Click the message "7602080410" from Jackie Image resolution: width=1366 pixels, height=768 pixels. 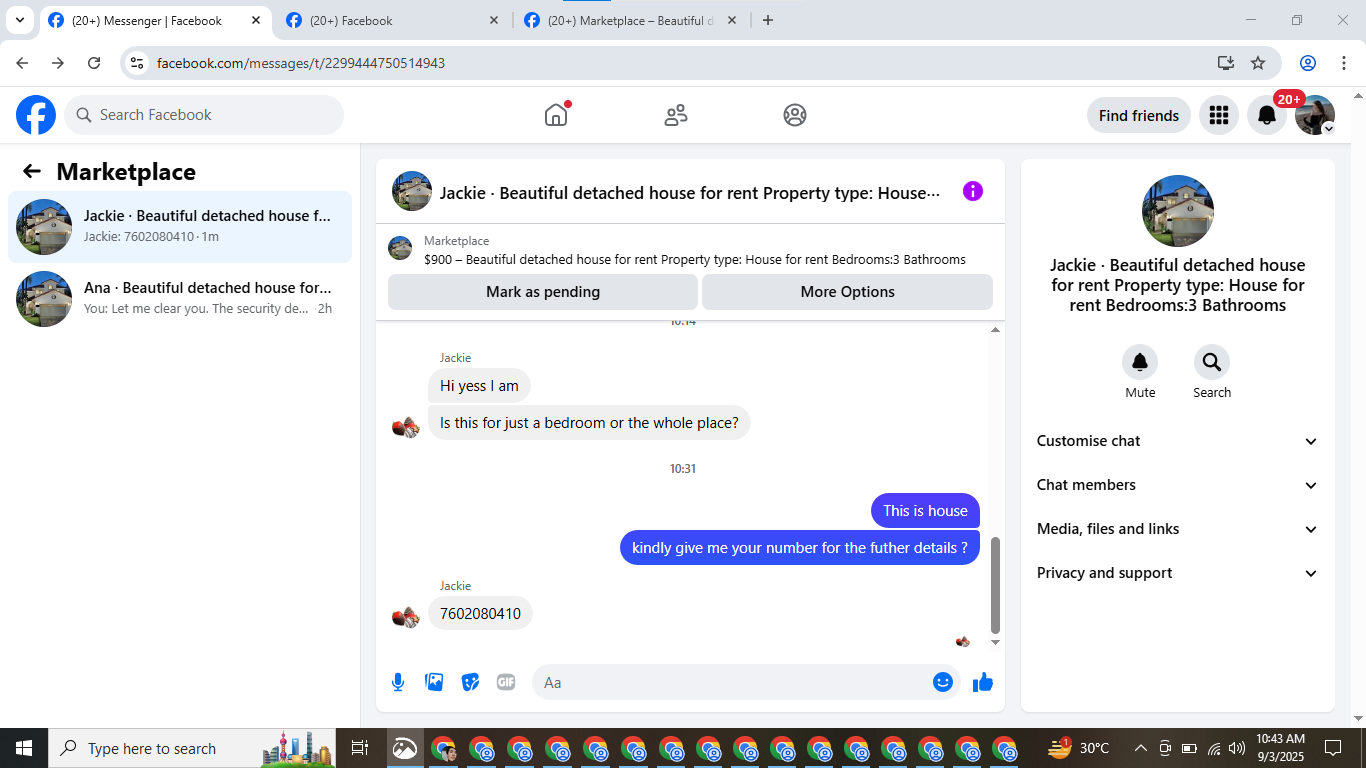[481, 613]
